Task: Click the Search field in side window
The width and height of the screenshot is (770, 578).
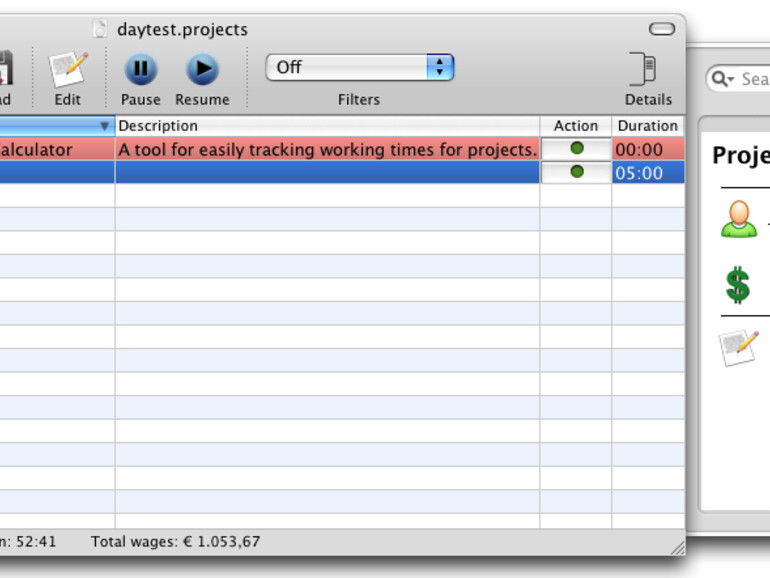Action: point(738,79)
